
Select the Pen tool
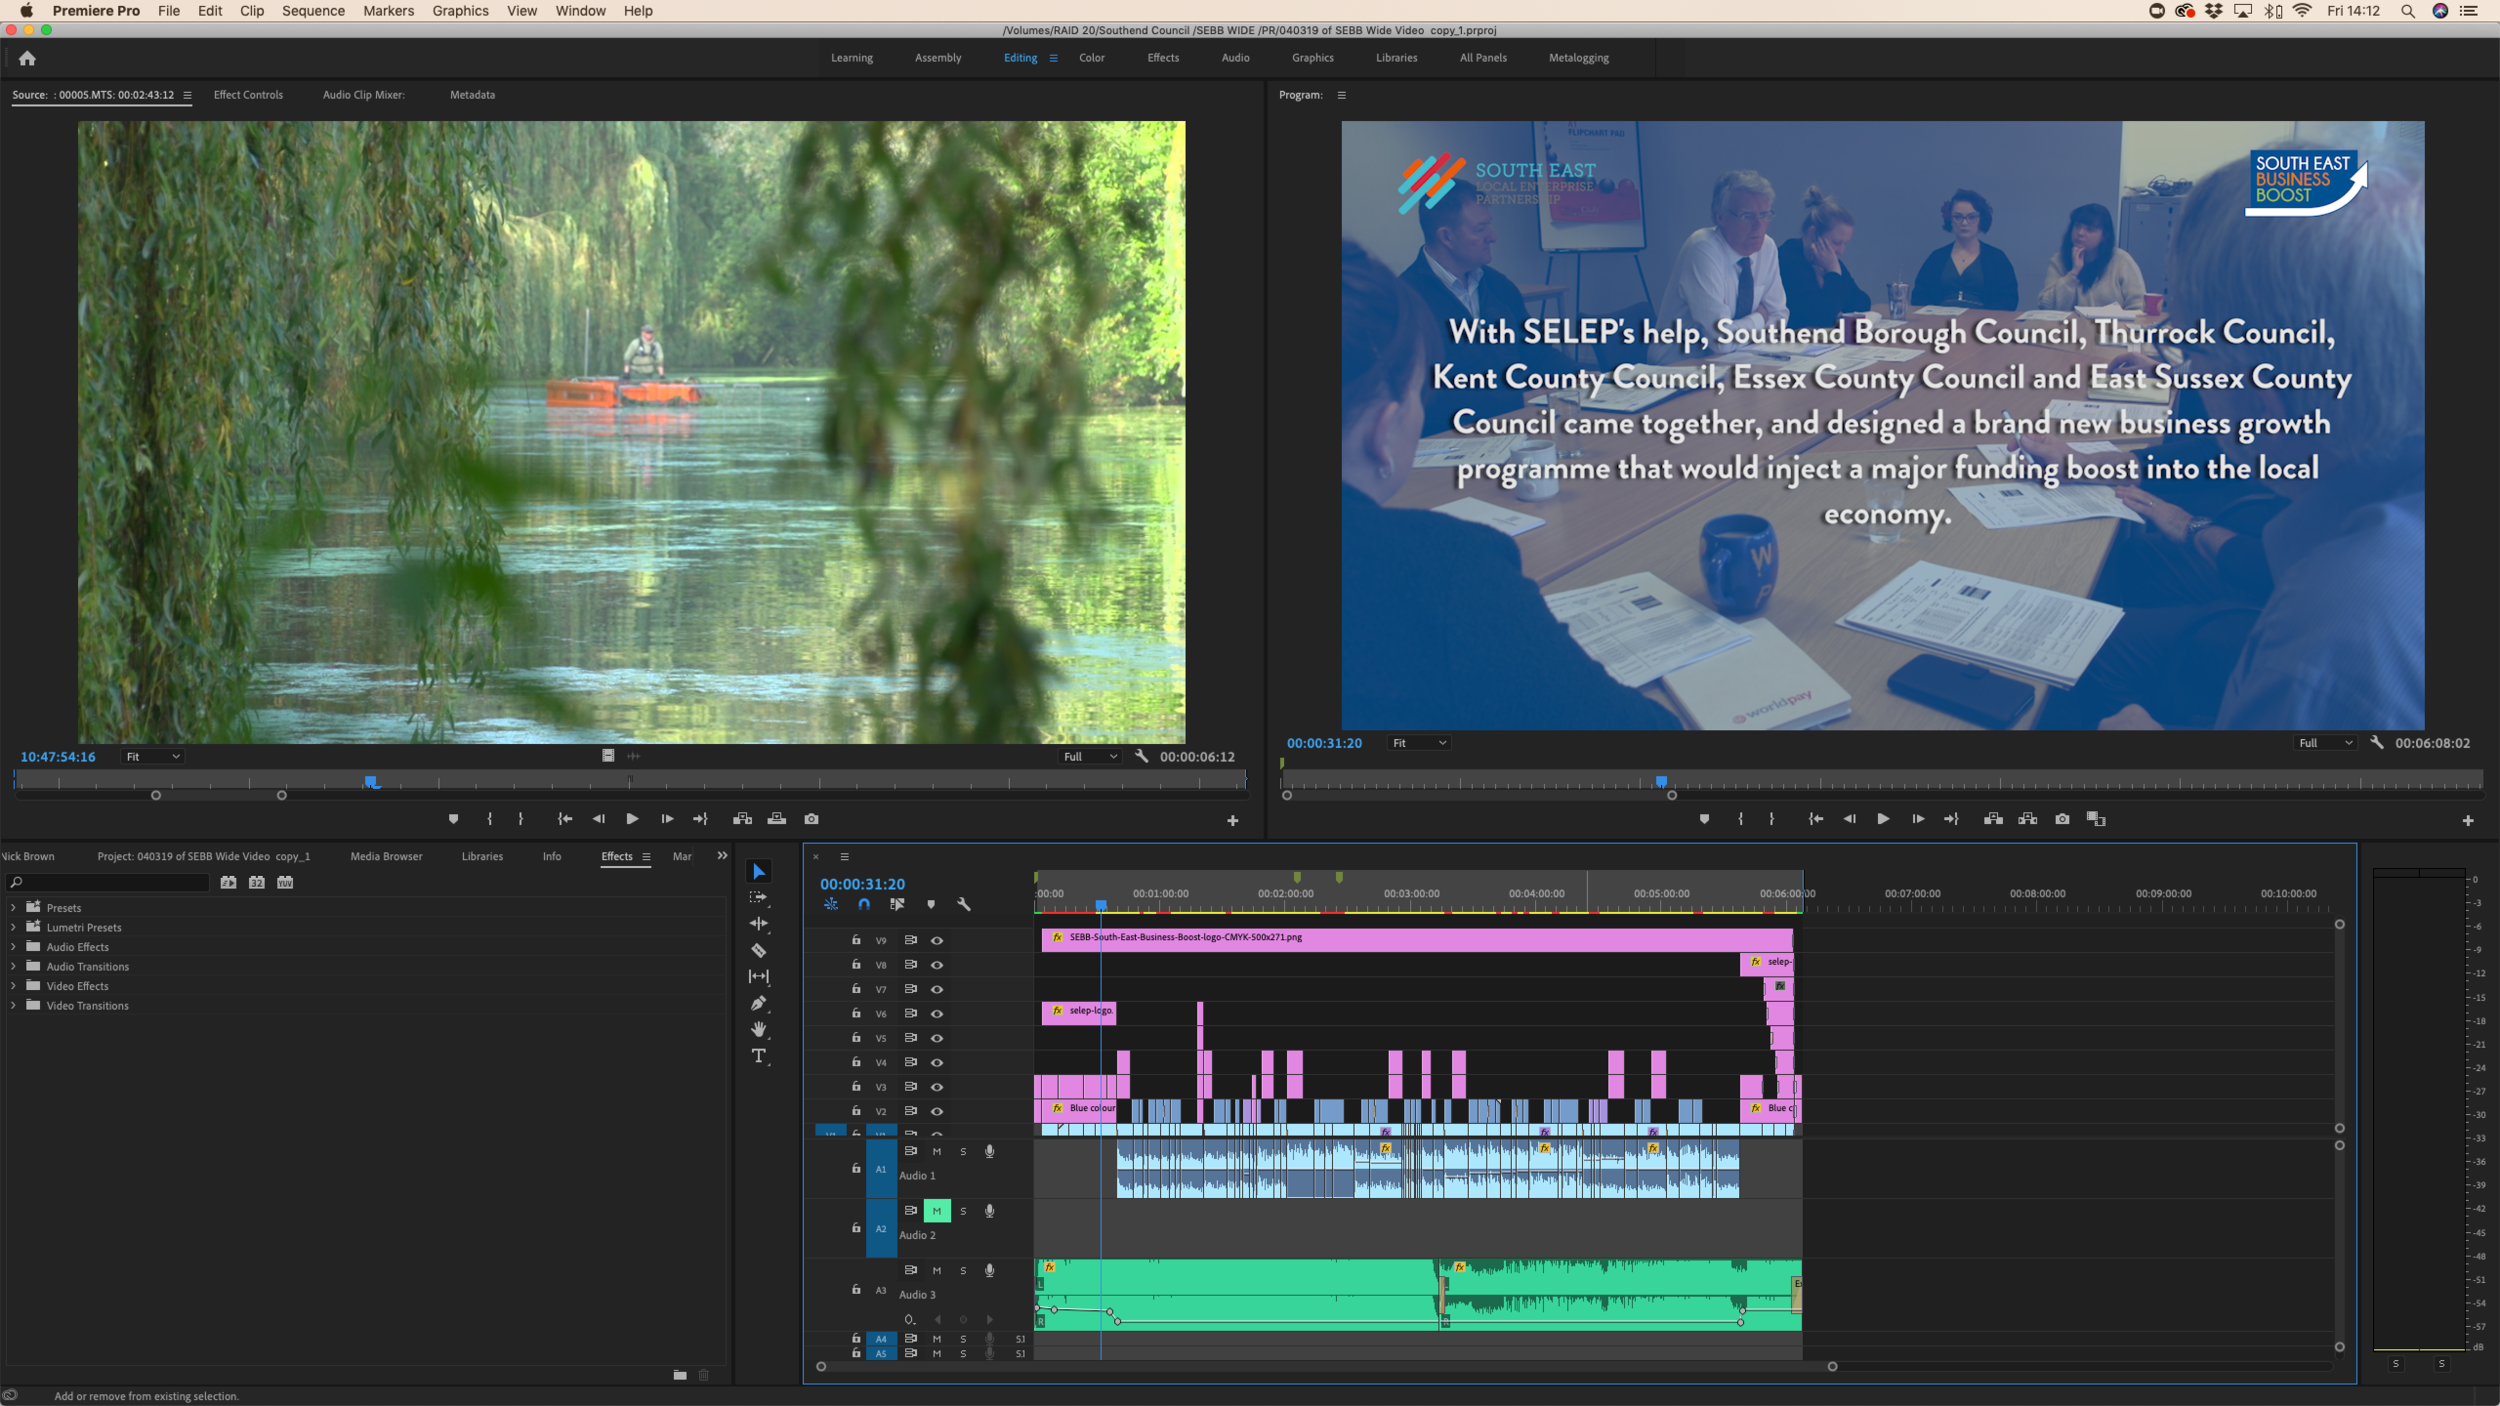coord(759,1003)
